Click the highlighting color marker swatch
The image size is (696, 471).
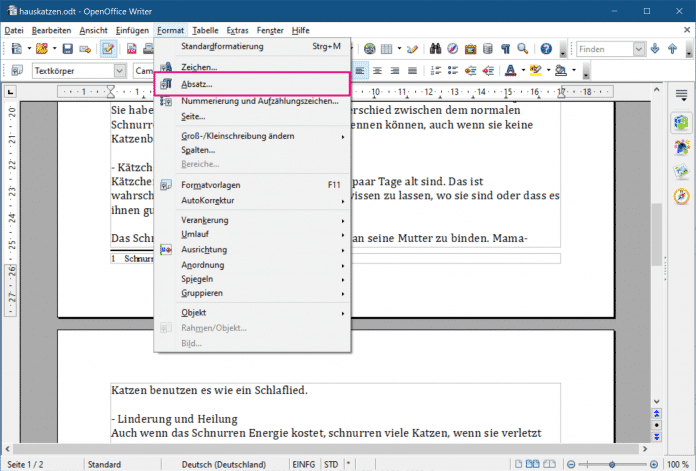[536, 71]
